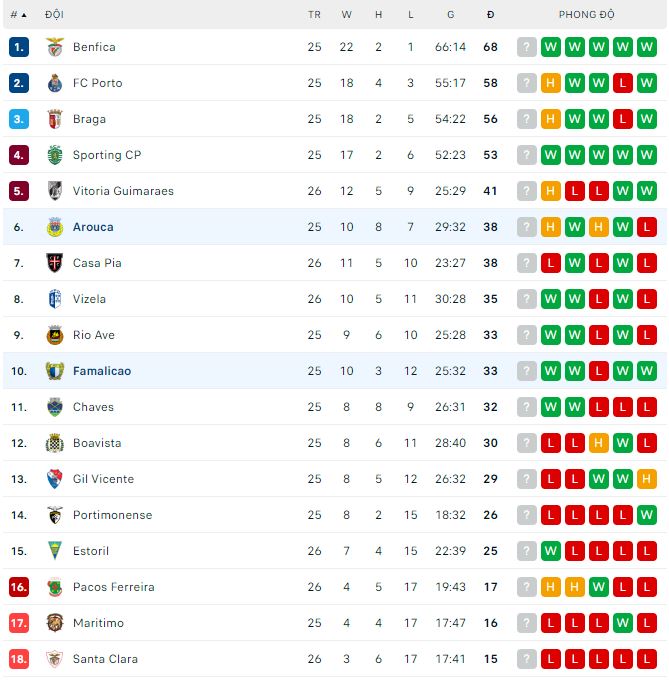Click the Sporting CP team logo
The height and width of the screenshot is (681, 669).
coord(55,155)
